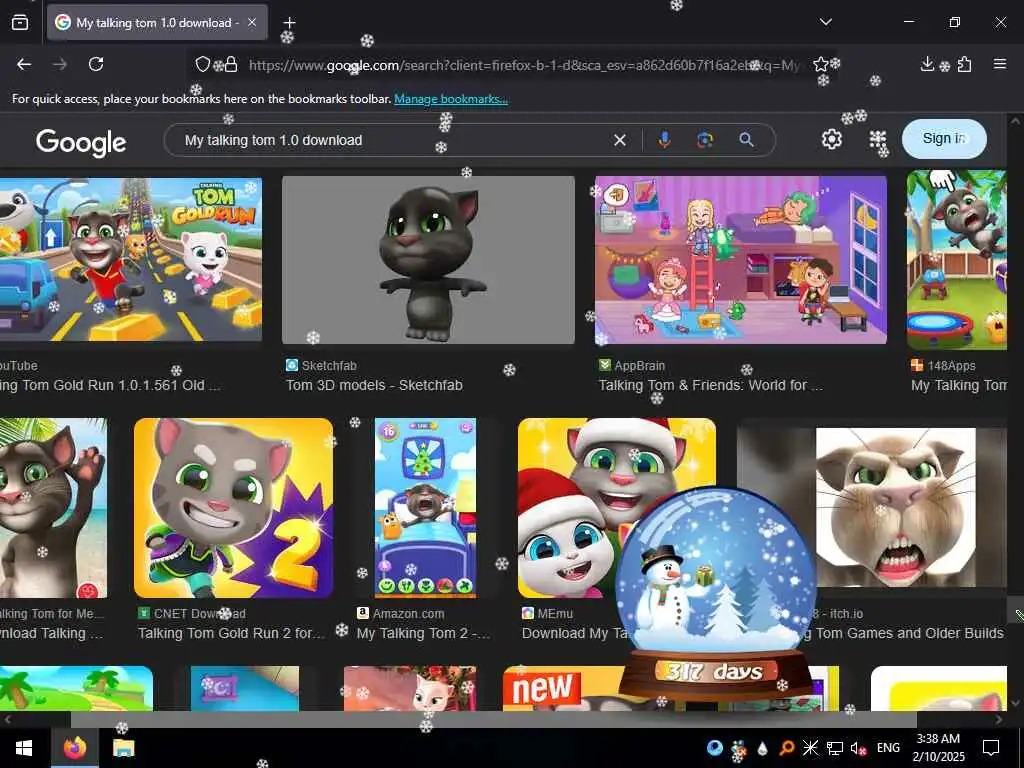This screenshot has width=1024, height=768.
Task: Open the Gold Run 2 yellow thumbnail
Action: pyautogui.click(x=233, y=508)
